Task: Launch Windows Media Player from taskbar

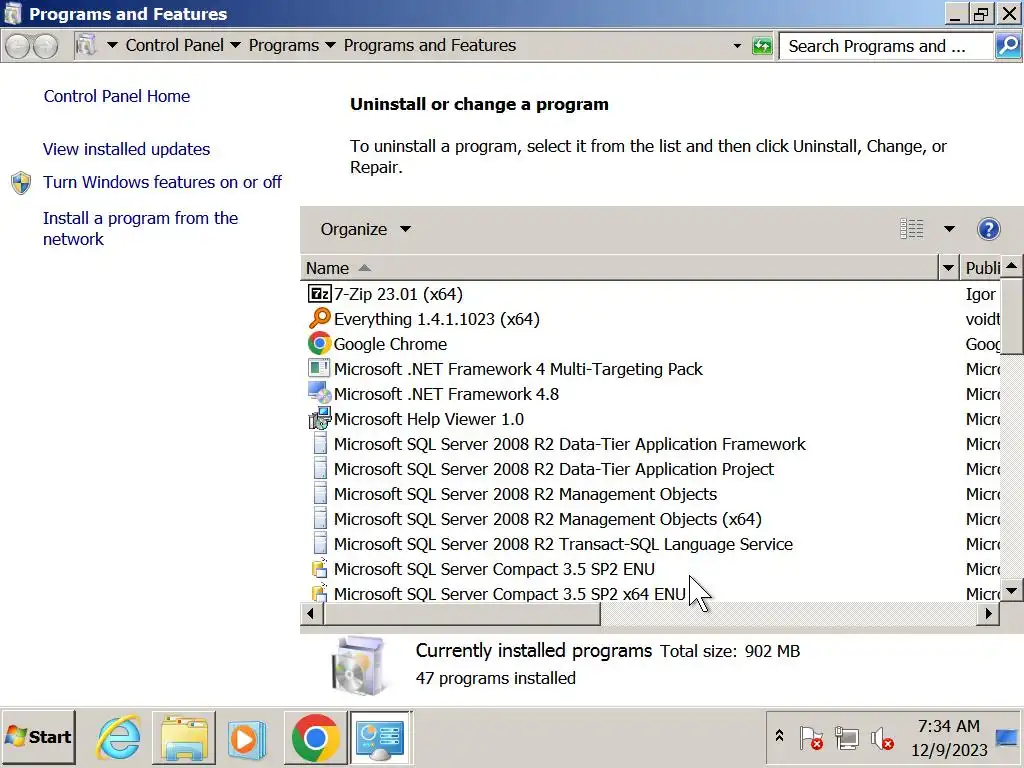Action: [247, 739]
